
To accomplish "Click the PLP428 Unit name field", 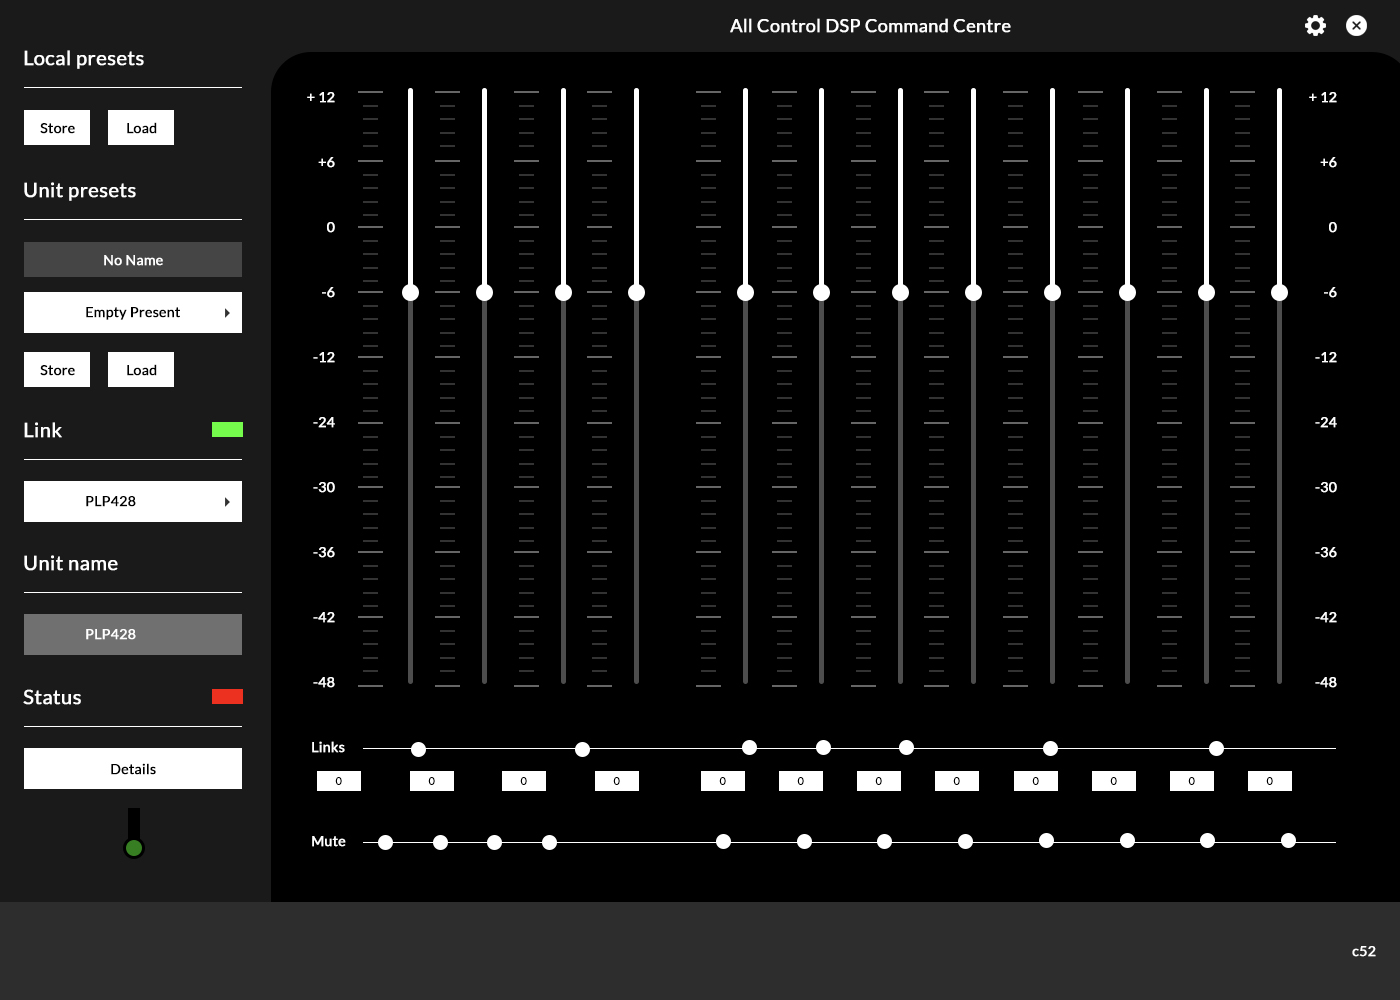I will pyautogui.click(x=133, y=635).
